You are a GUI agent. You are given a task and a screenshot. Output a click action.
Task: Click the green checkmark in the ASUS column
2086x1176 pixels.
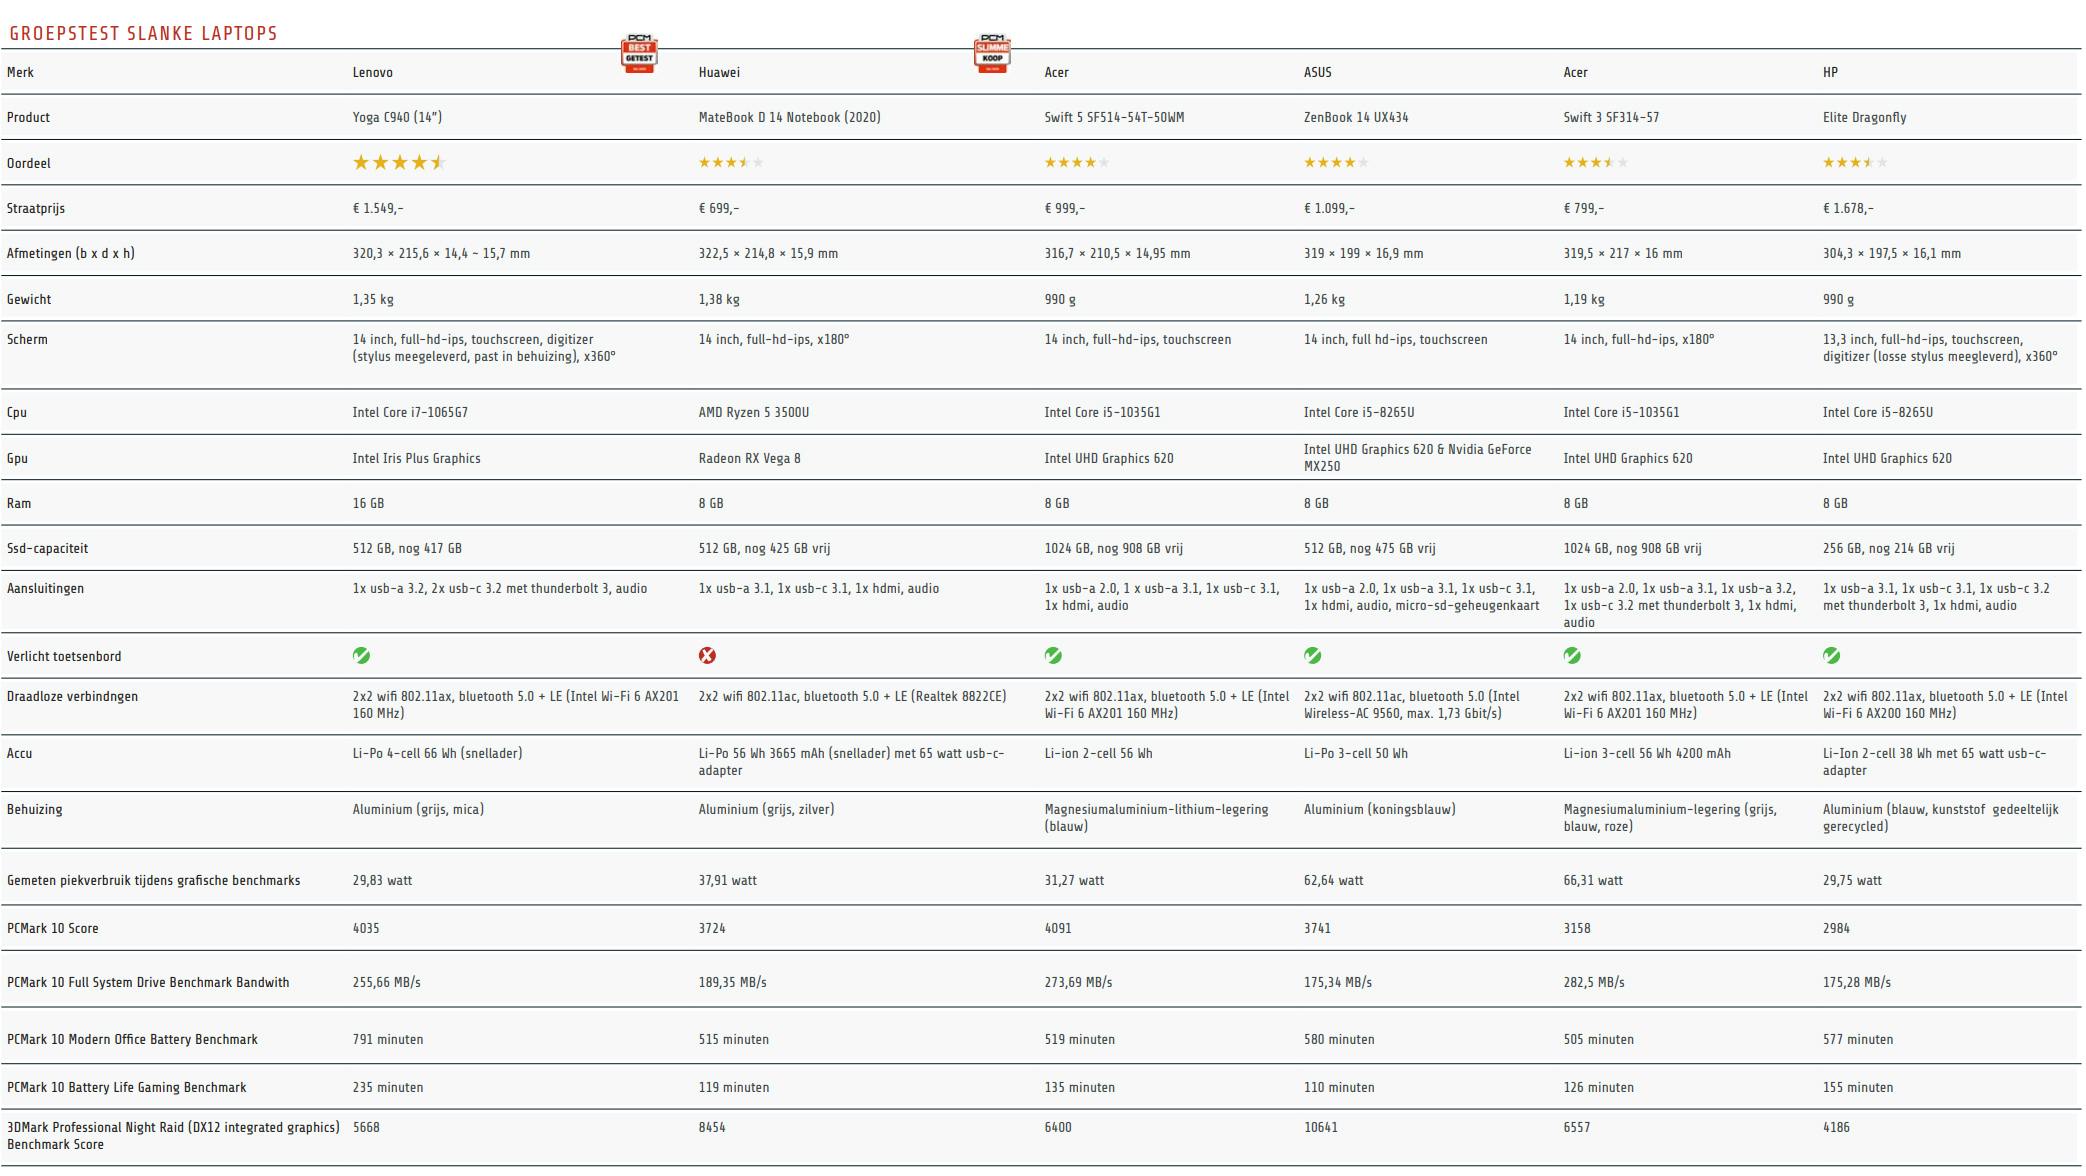pos(1312,656)
